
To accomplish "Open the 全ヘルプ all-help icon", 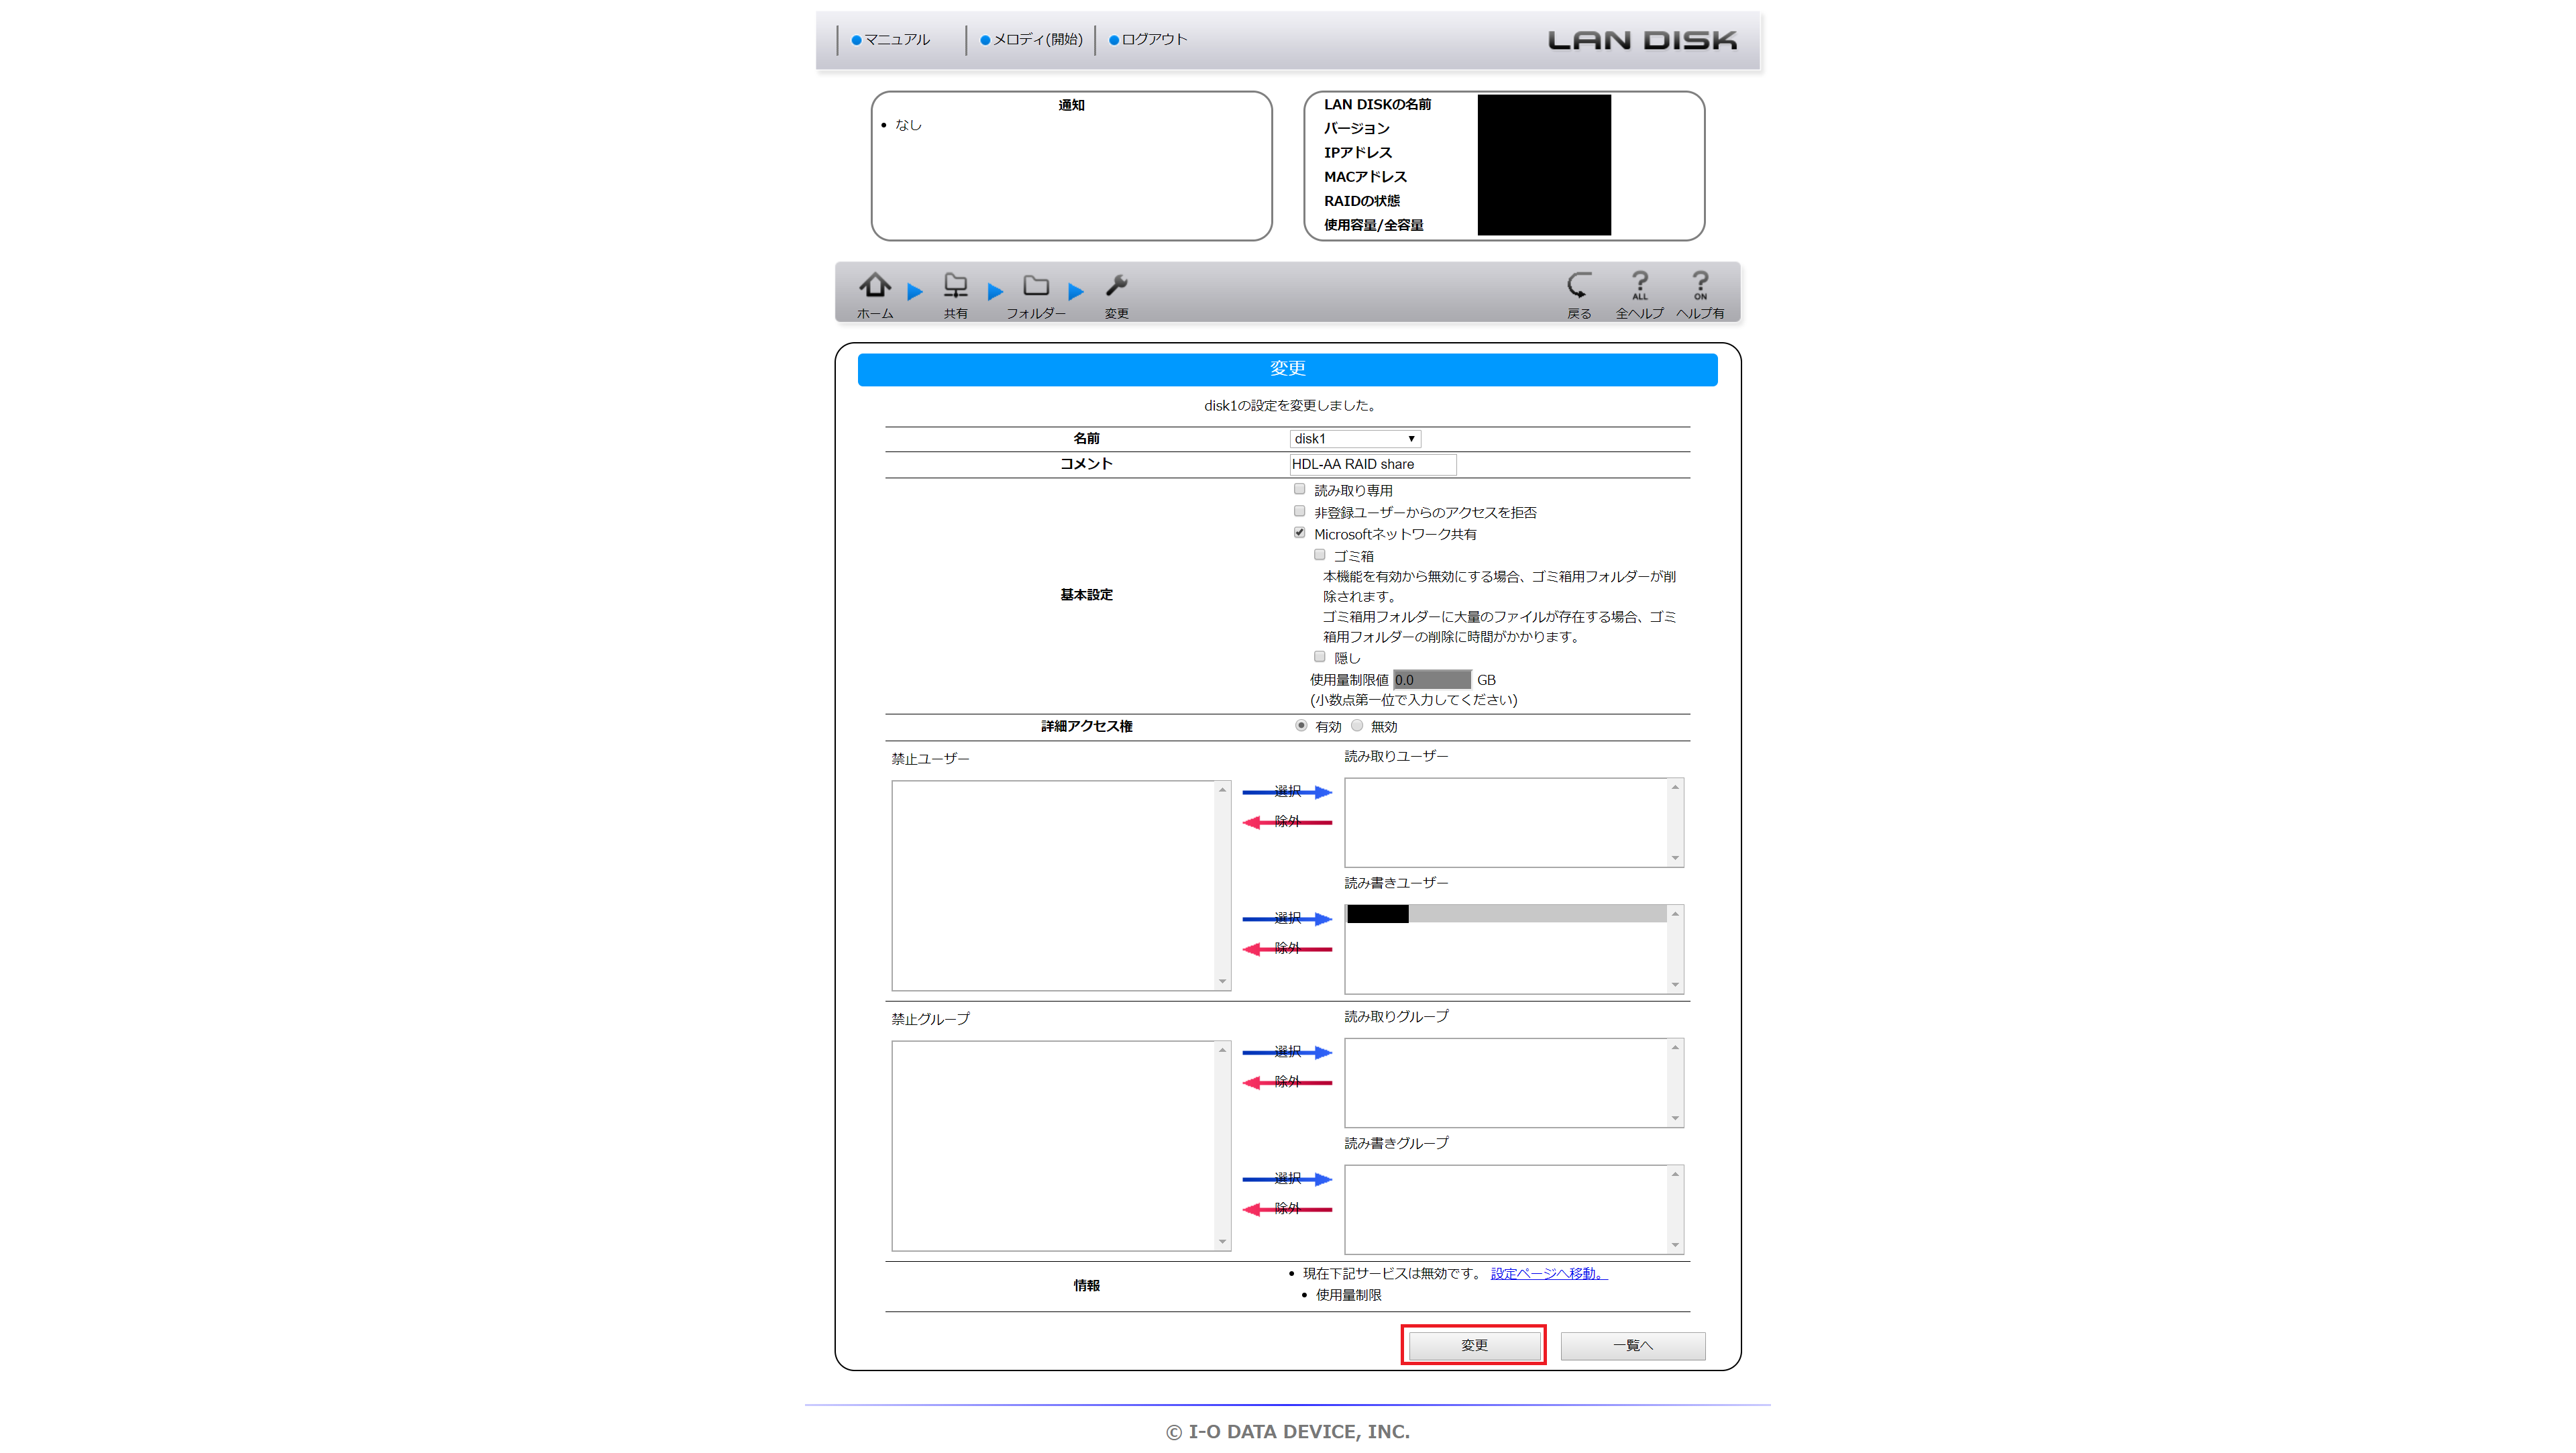I will pos(1639,294).
